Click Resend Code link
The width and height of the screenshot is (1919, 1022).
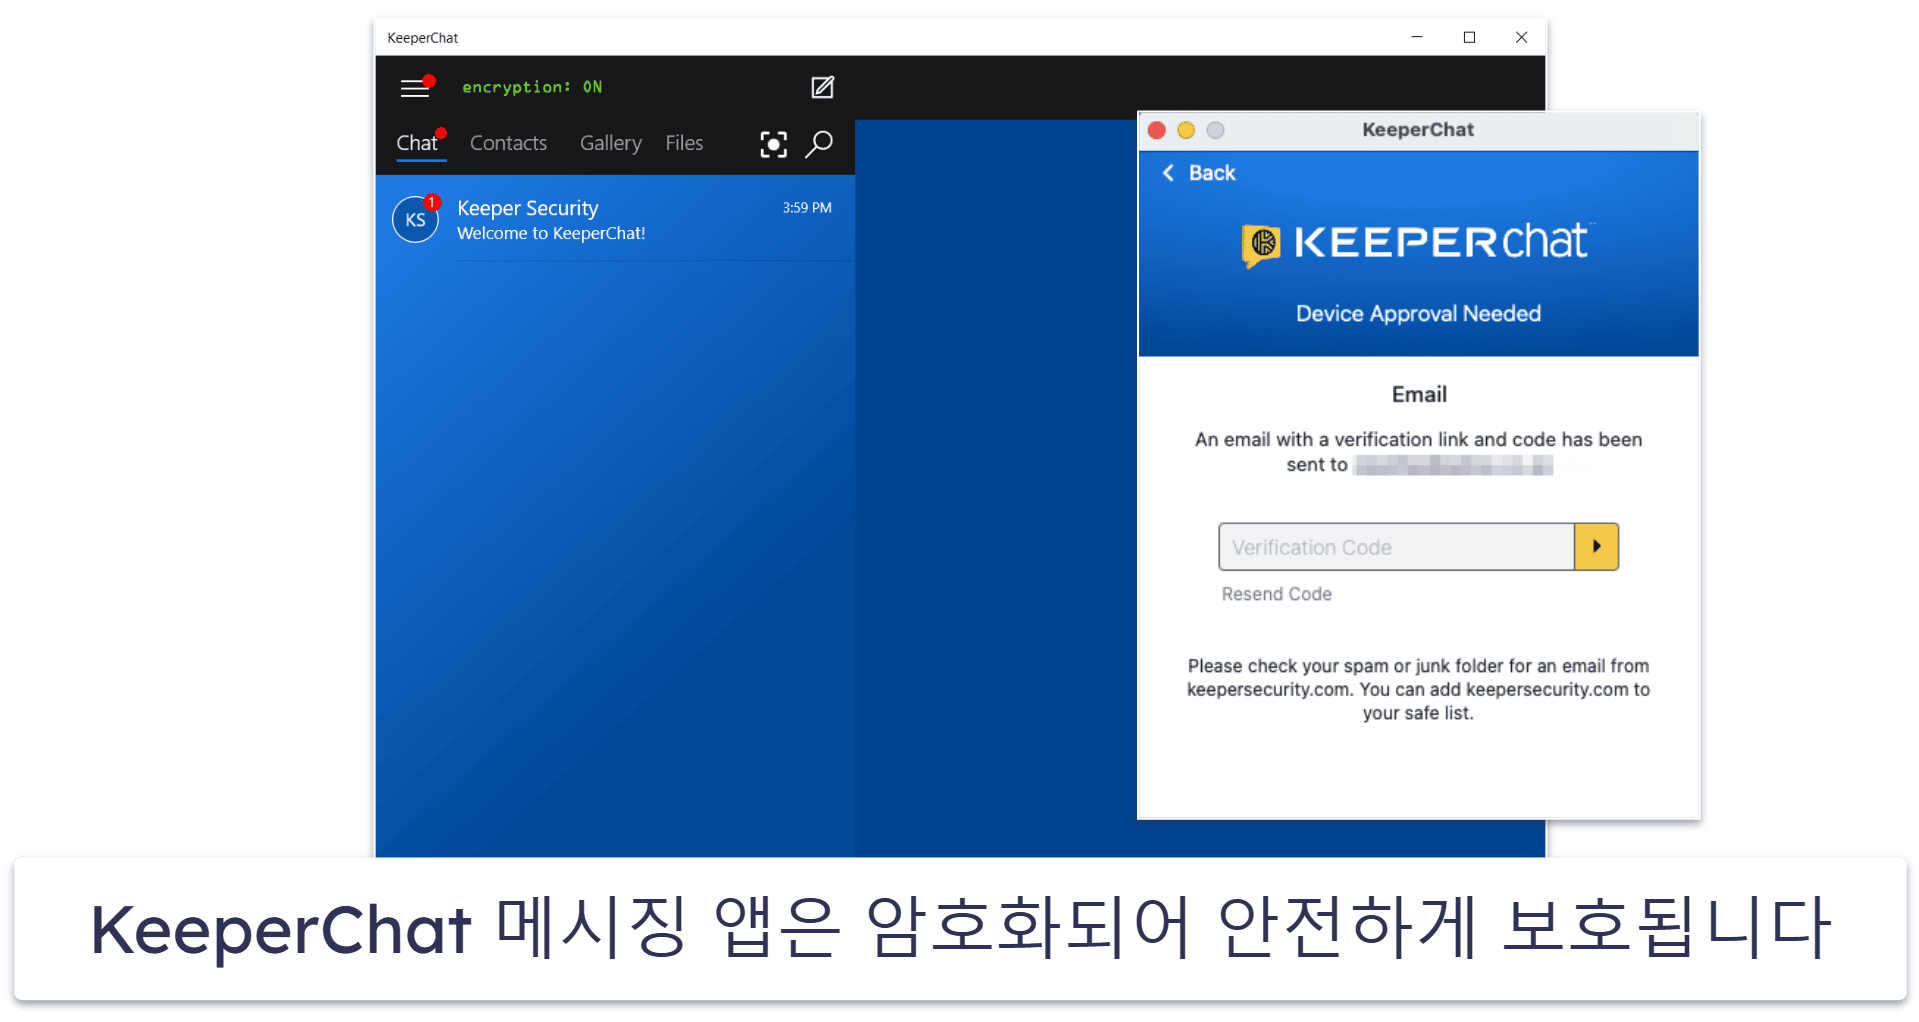1276,594
